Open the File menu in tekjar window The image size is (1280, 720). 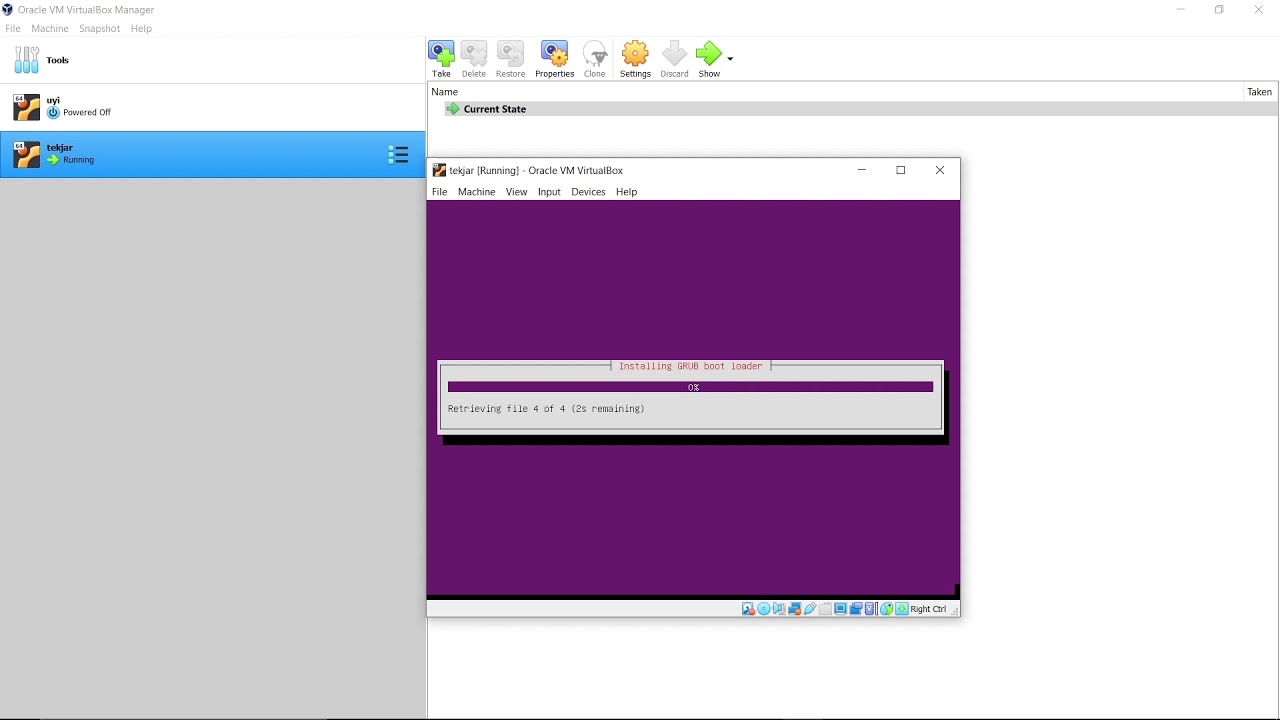pos(440,192)
